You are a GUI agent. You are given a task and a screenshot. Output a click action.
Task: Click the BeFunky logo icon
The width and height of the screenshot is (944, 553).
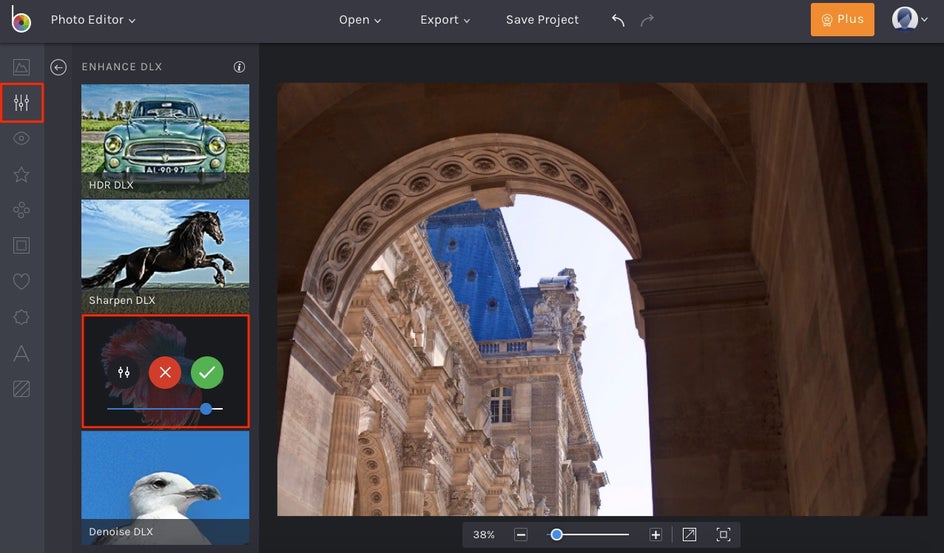[x=21, y=19]
